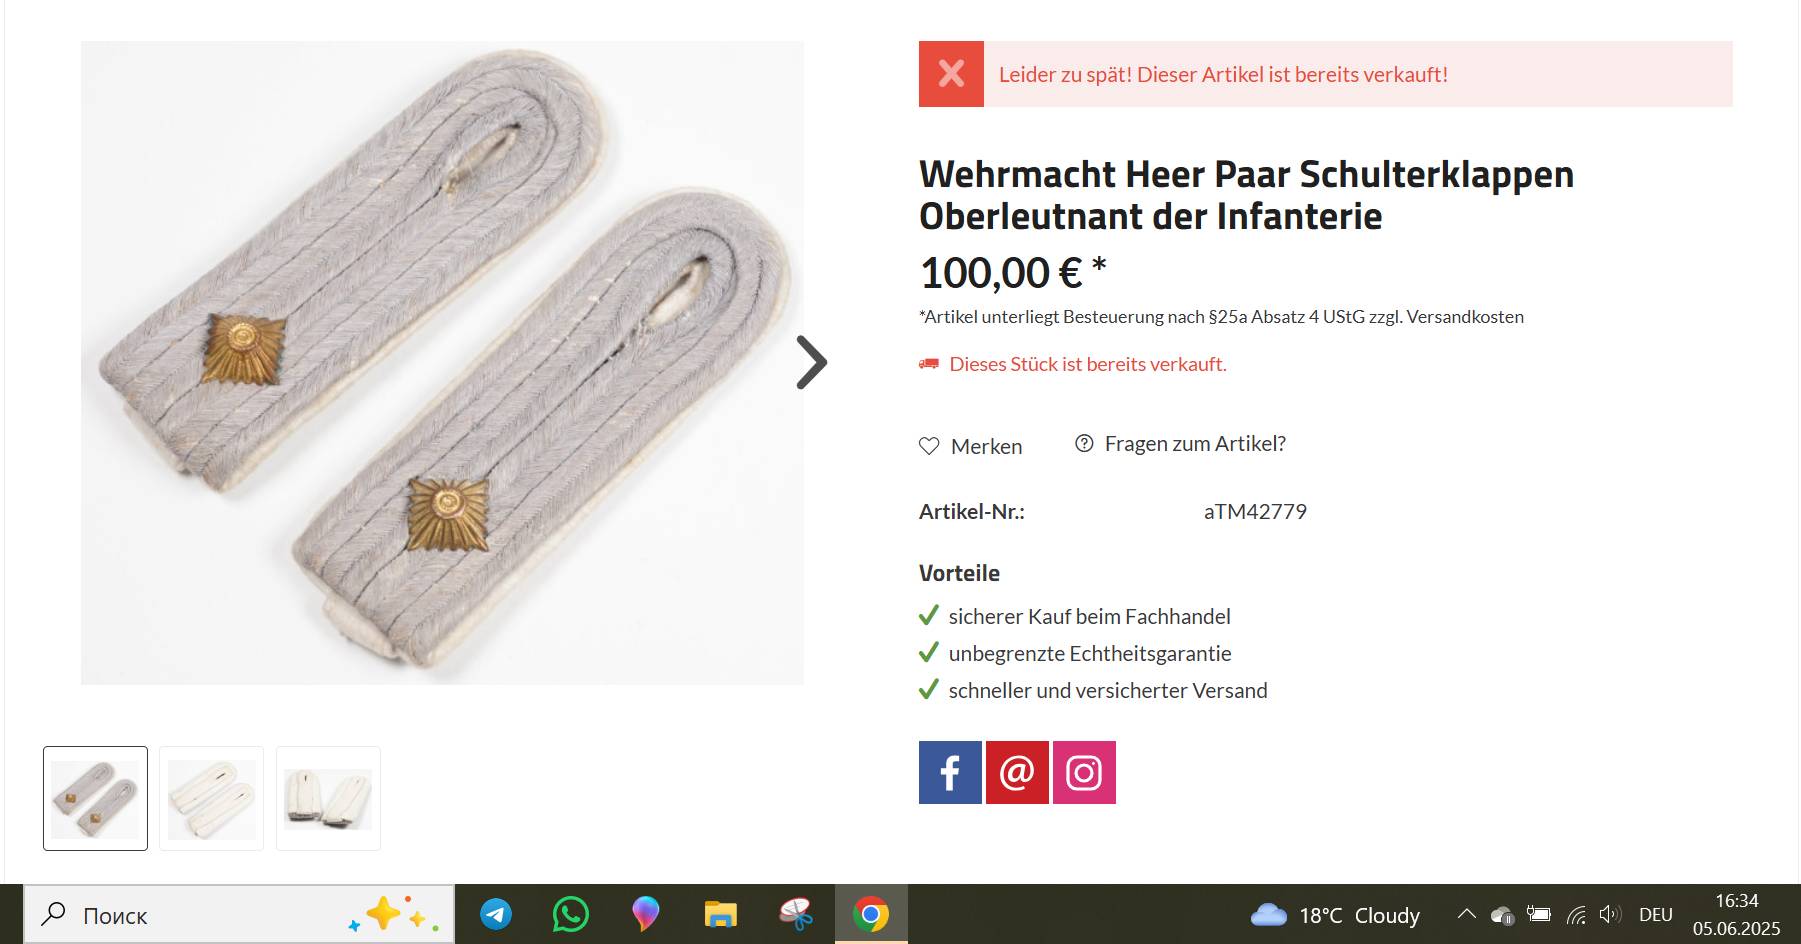View the third product thumbnail

(x=328, y=798)
